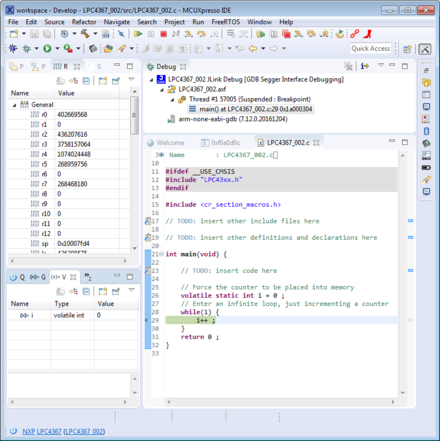Collapse the Thread #1 57005 node
The height and width of the screenshot is (441, 440).
point(173,100)
